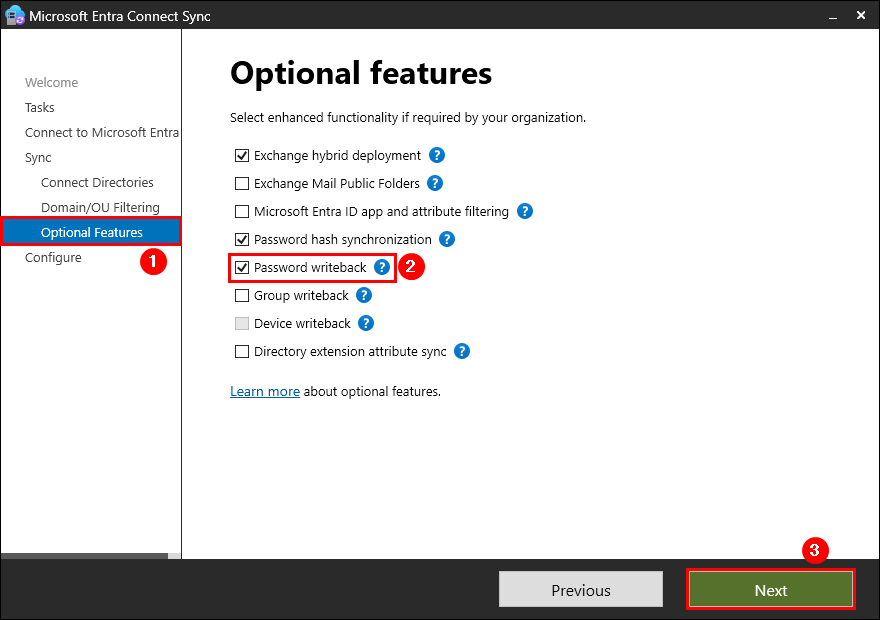Click help icon for app and attribute filtering

525,212
